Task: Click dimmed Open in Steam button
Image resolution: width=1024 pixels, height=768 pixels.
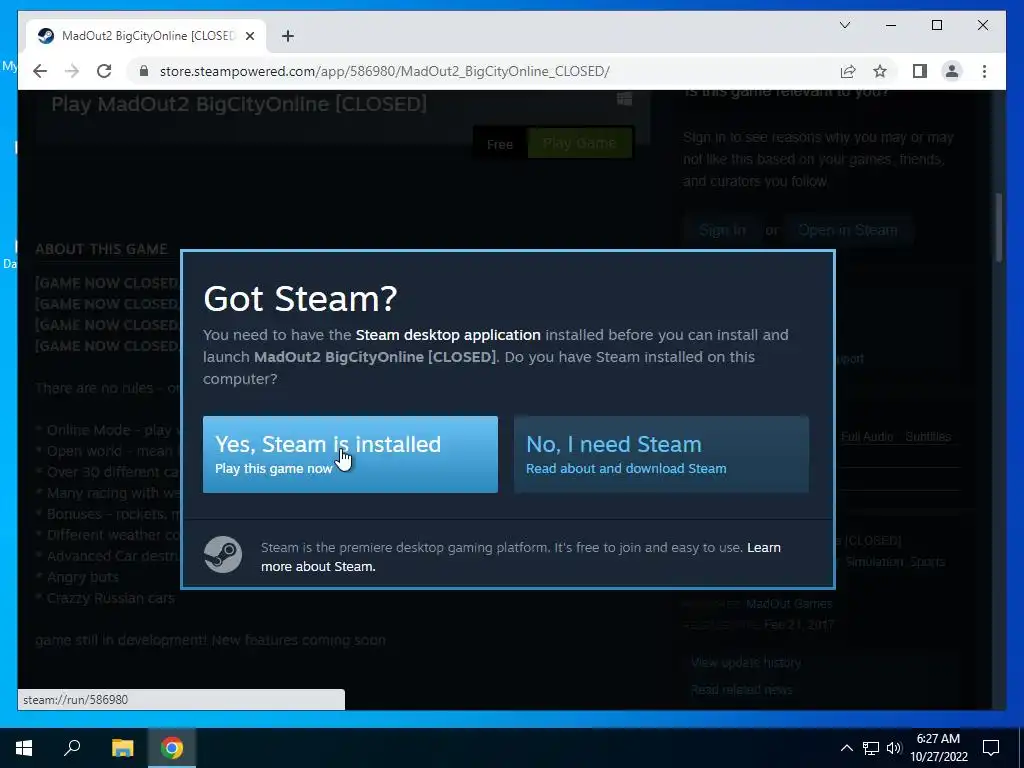Action: pyautogui.click(x=847, y=230)
